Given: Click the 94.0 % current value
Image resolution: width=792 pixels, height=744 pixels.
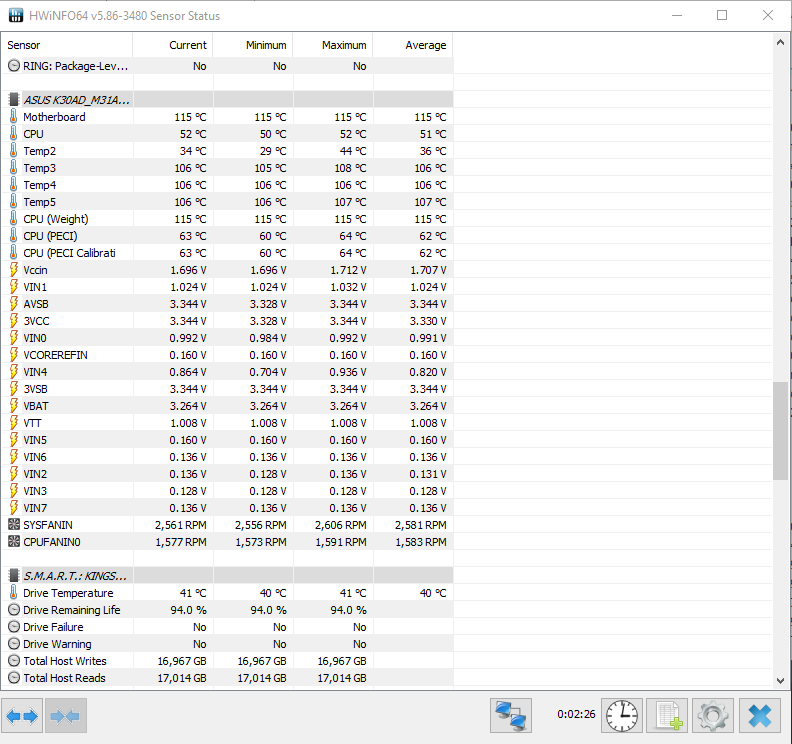Looking at the screenshot, I should (x=188, y=610).
